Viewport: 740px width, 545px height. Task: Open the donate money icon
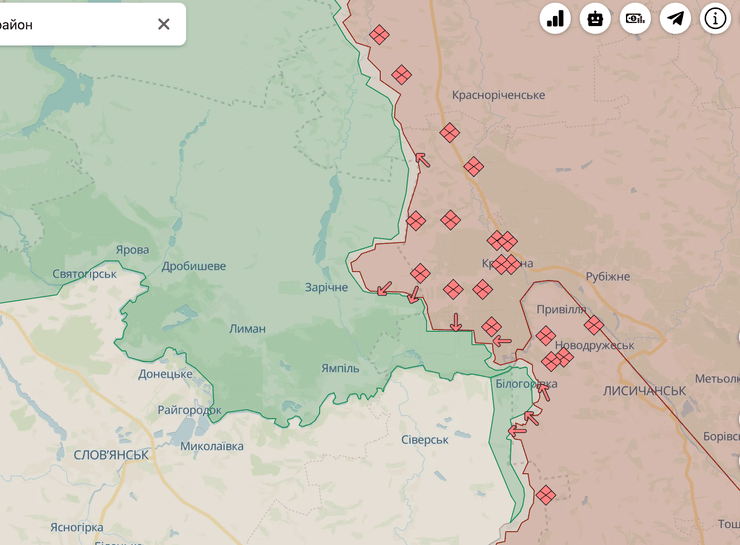636,18
